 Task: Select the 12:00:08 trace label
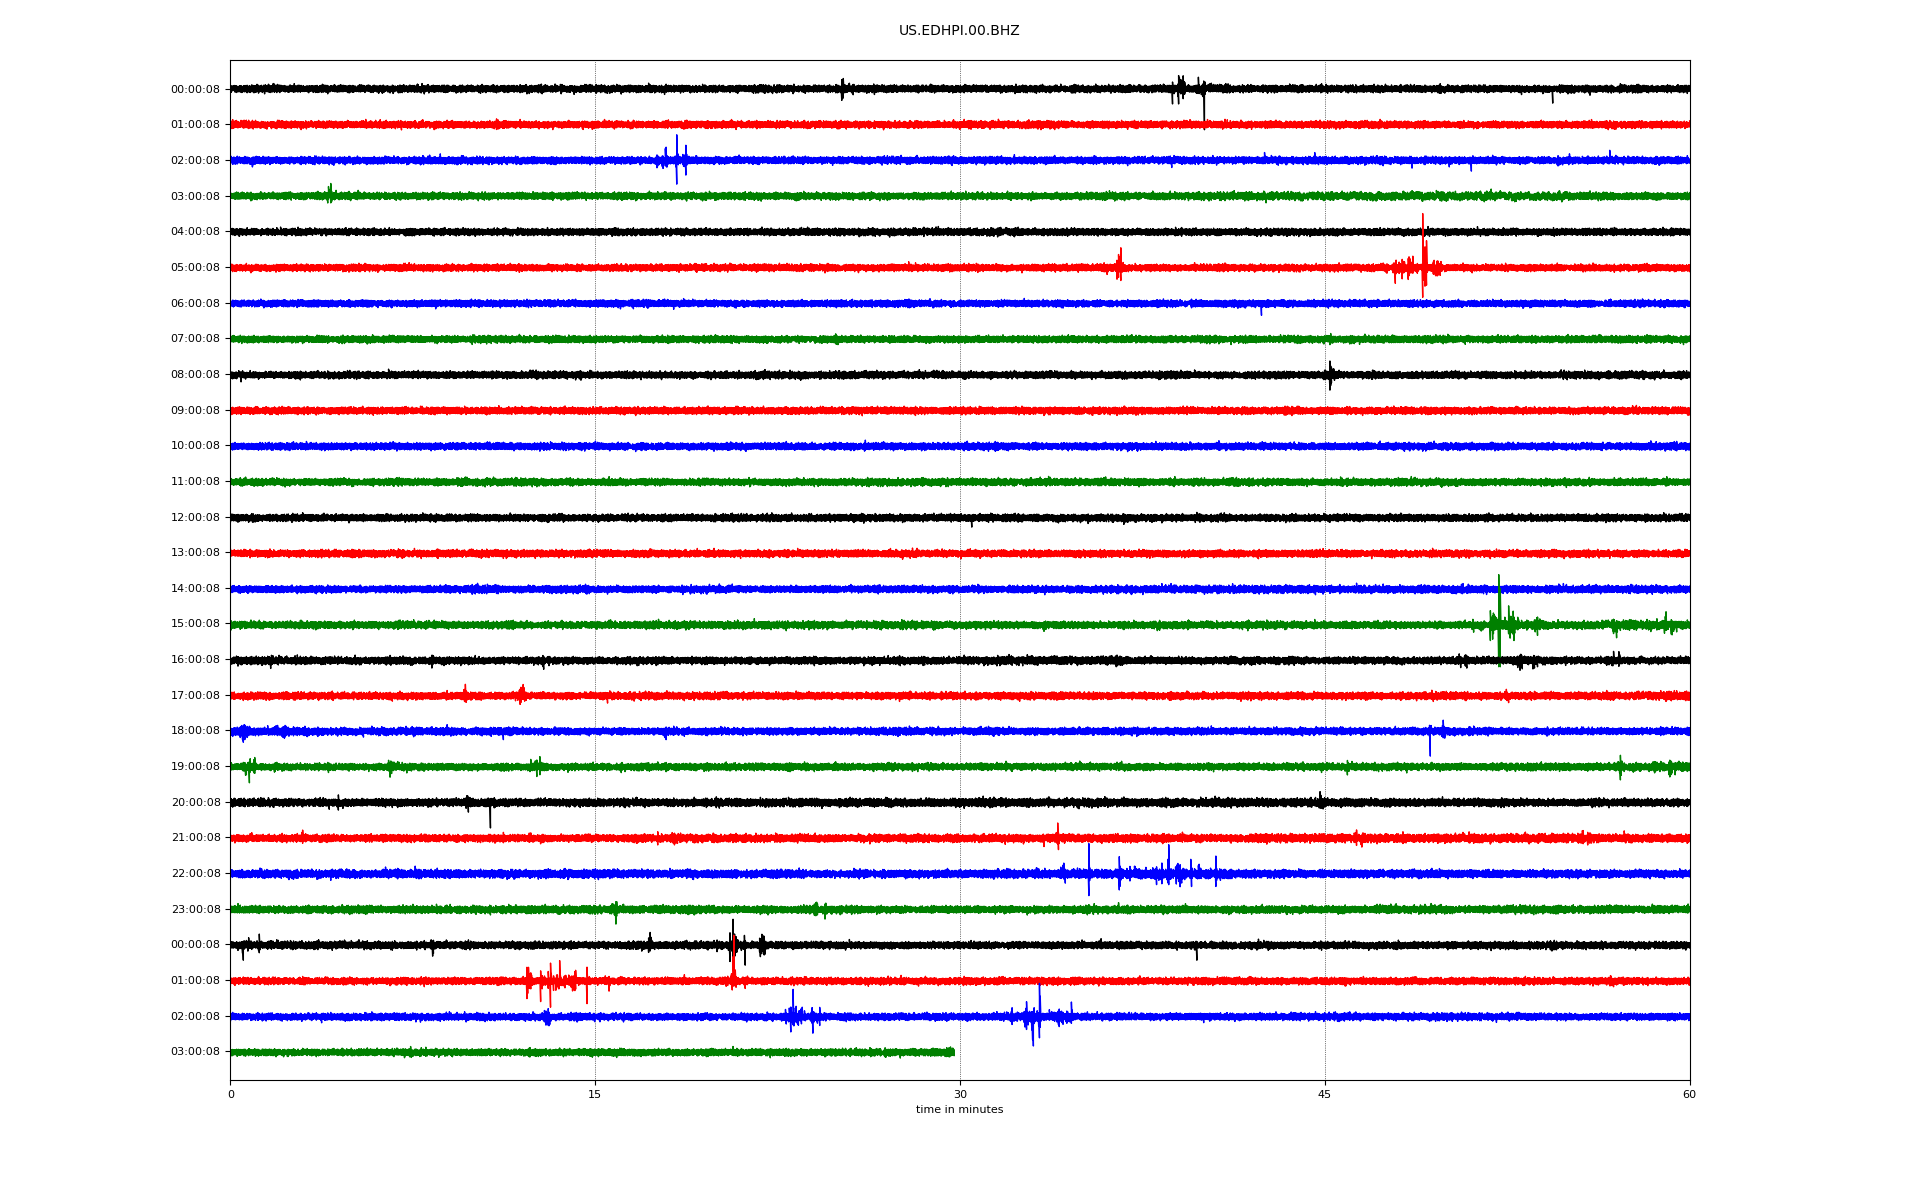coord(195,518)
